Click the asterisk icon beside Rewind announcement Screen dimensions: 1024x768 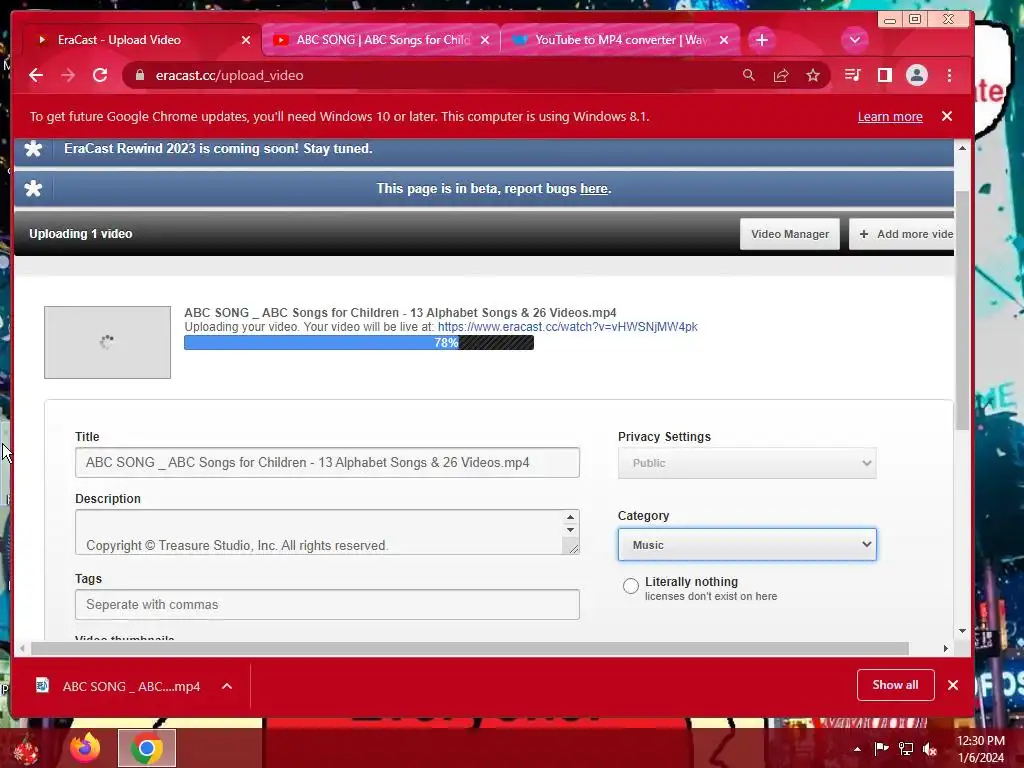click(33, 149)
